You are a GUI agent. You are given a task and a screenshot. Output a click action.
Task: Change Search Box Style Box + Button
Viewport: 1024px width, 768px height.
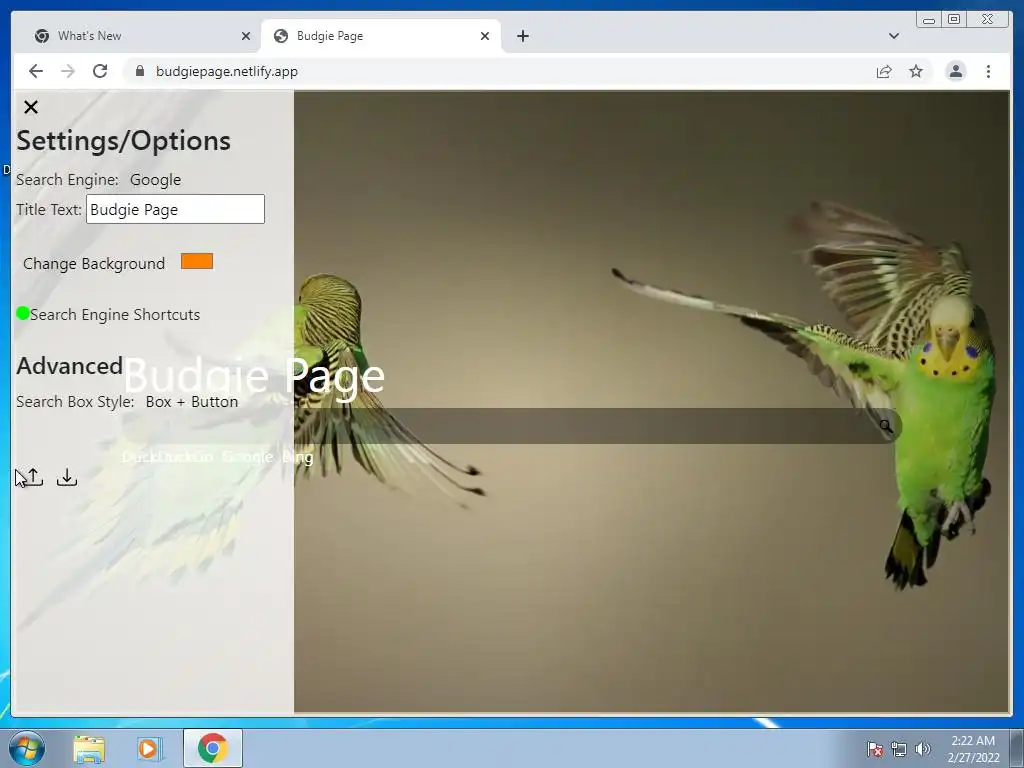click(x=192, y=402)
